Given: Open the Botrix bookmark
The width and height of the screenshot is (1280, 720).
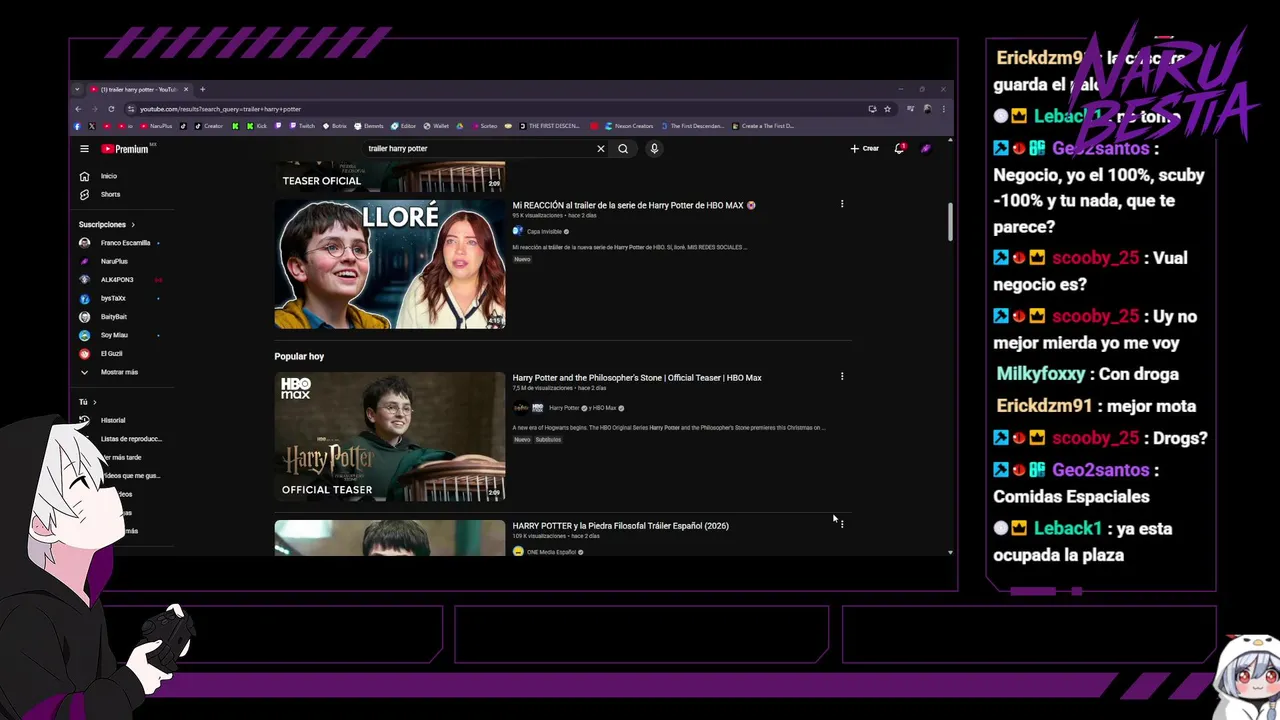Looking at the screenshot, I should [x=334, y=126].
